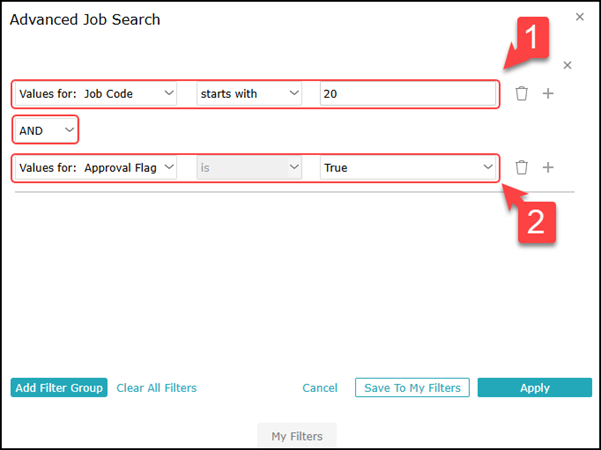Clear All Filters link
This screenshot has height=450, width=601.
156,388
